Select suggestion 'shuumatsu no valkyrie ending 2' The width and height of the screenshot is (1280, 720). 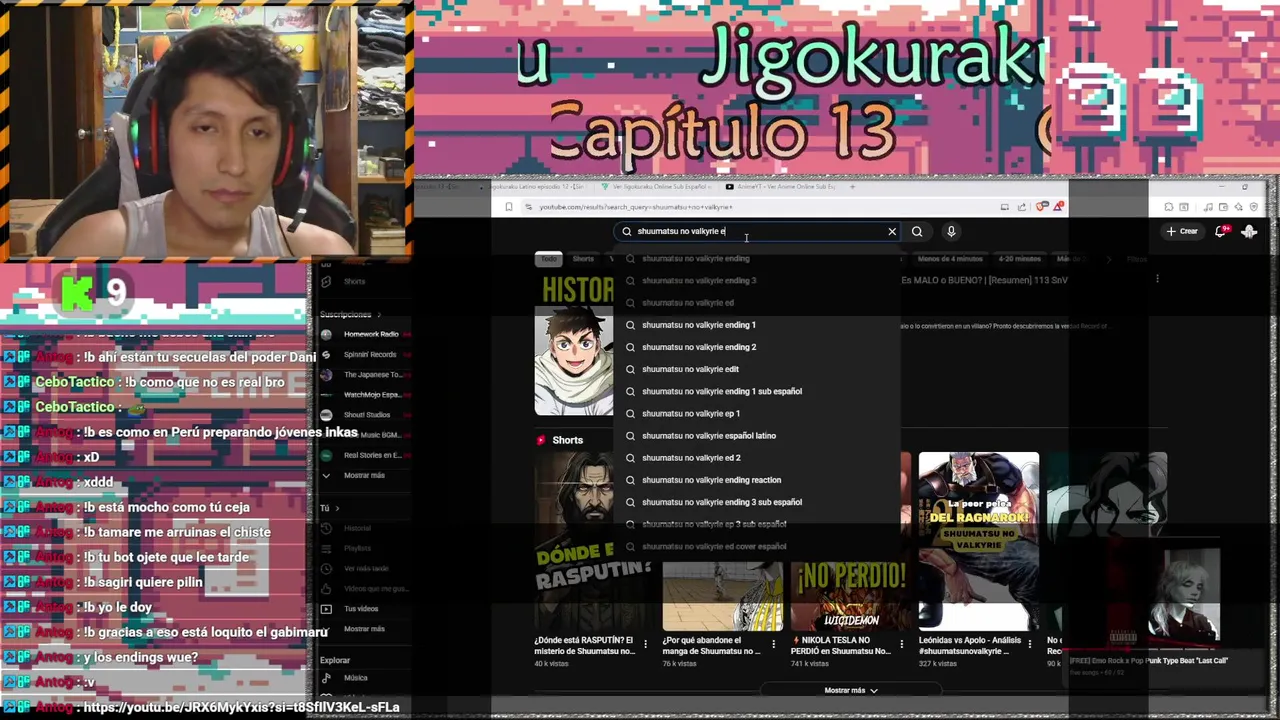758,347
